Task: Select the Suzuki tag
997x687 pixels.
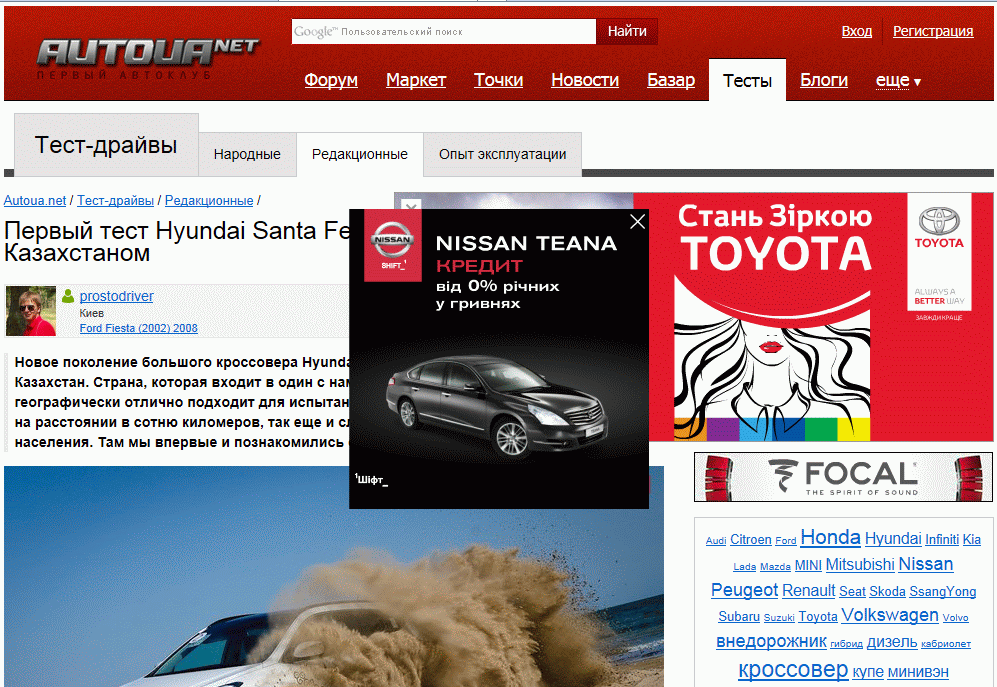Action: (x=779, y=618)
